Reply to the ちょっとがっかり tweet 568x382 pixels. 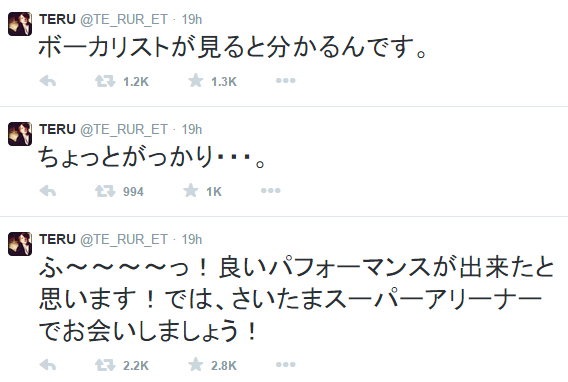coord(48,191)
